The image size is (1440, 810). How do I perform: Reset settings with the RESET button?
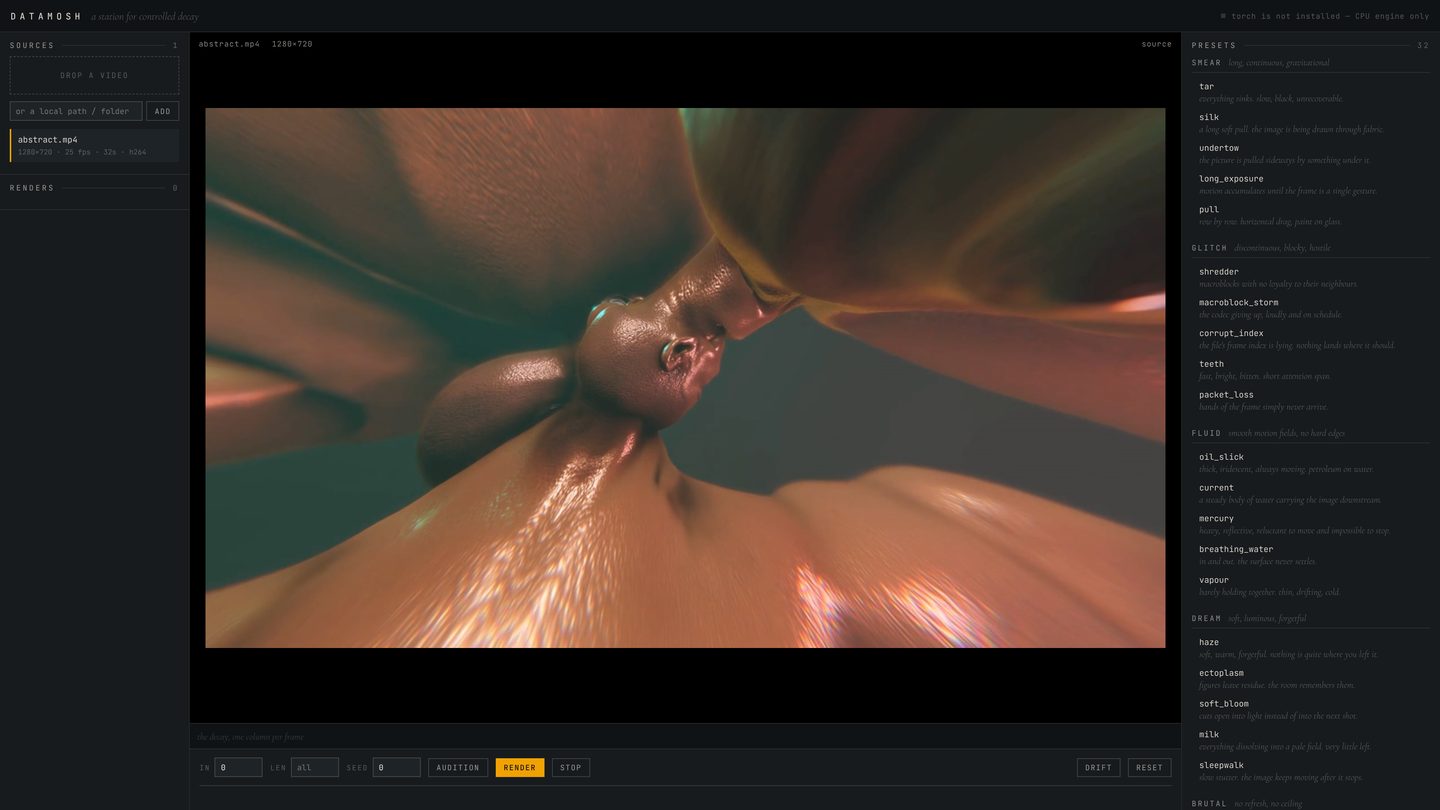click(1150, 767)
